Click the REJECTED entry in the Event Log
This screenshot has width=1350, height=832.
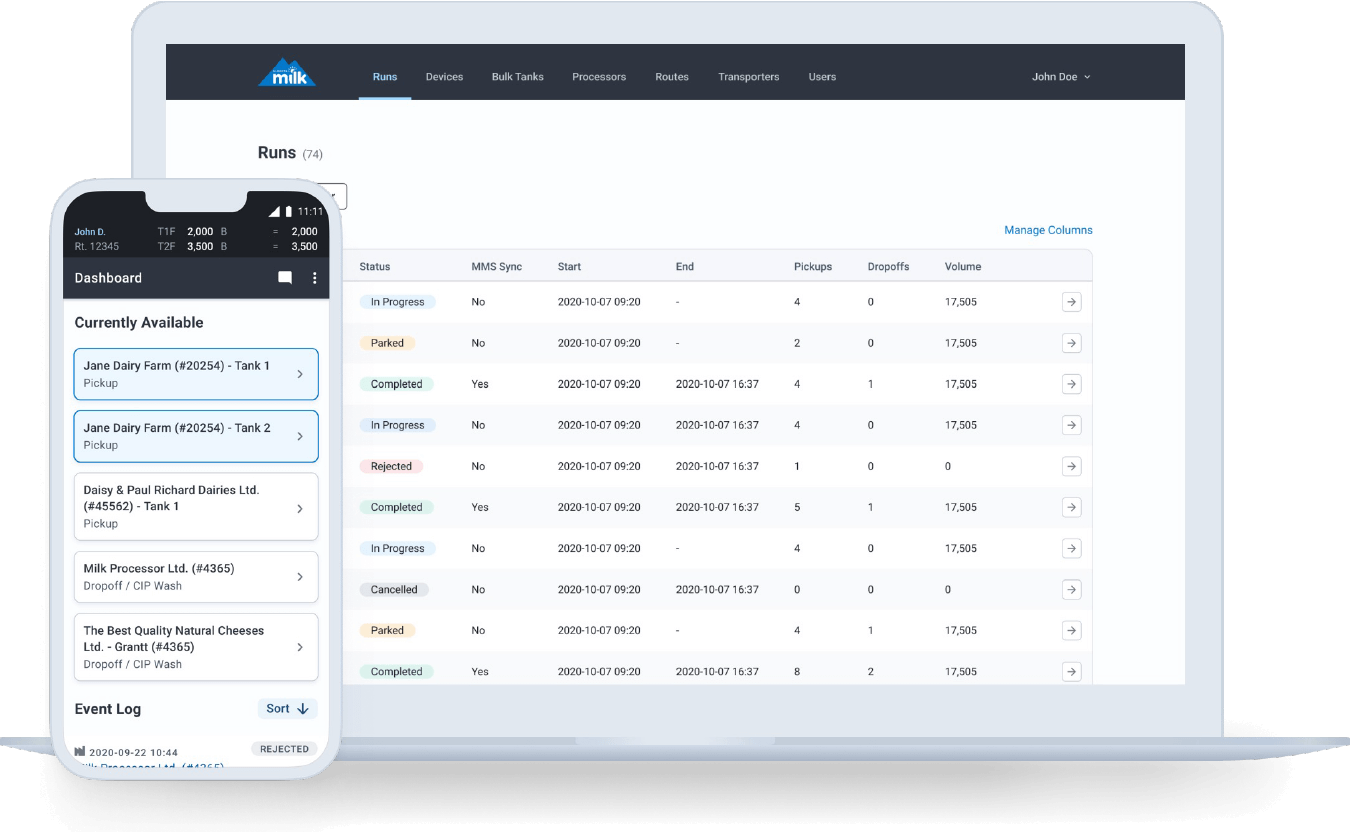284,748
